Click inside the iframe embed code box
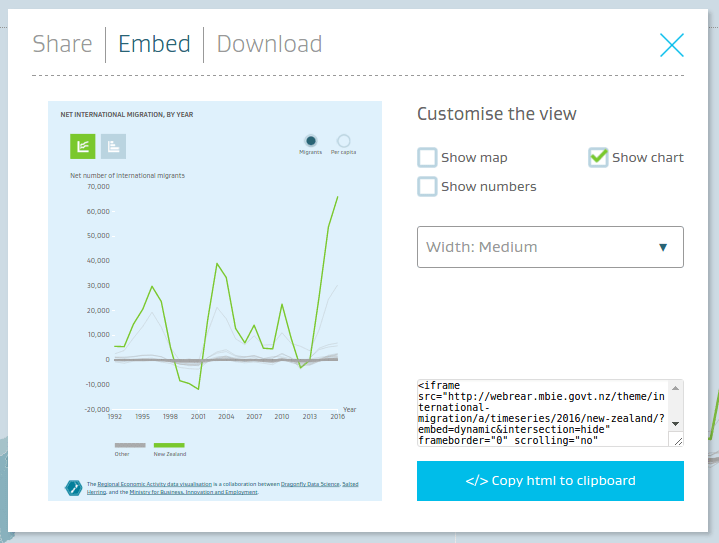 (540, 412)
